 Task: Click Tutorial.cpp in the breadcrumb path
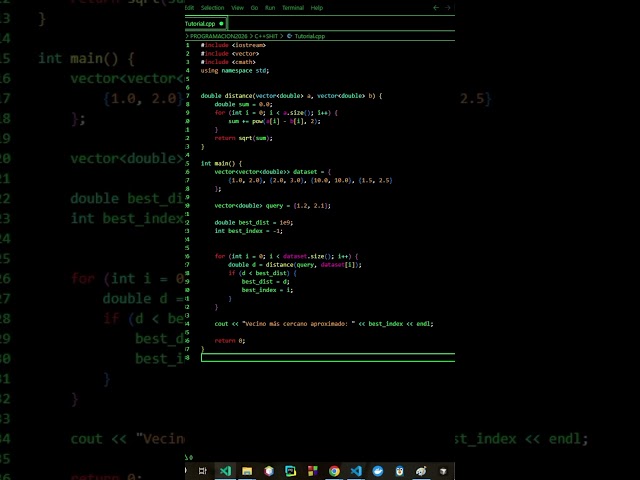310,36
